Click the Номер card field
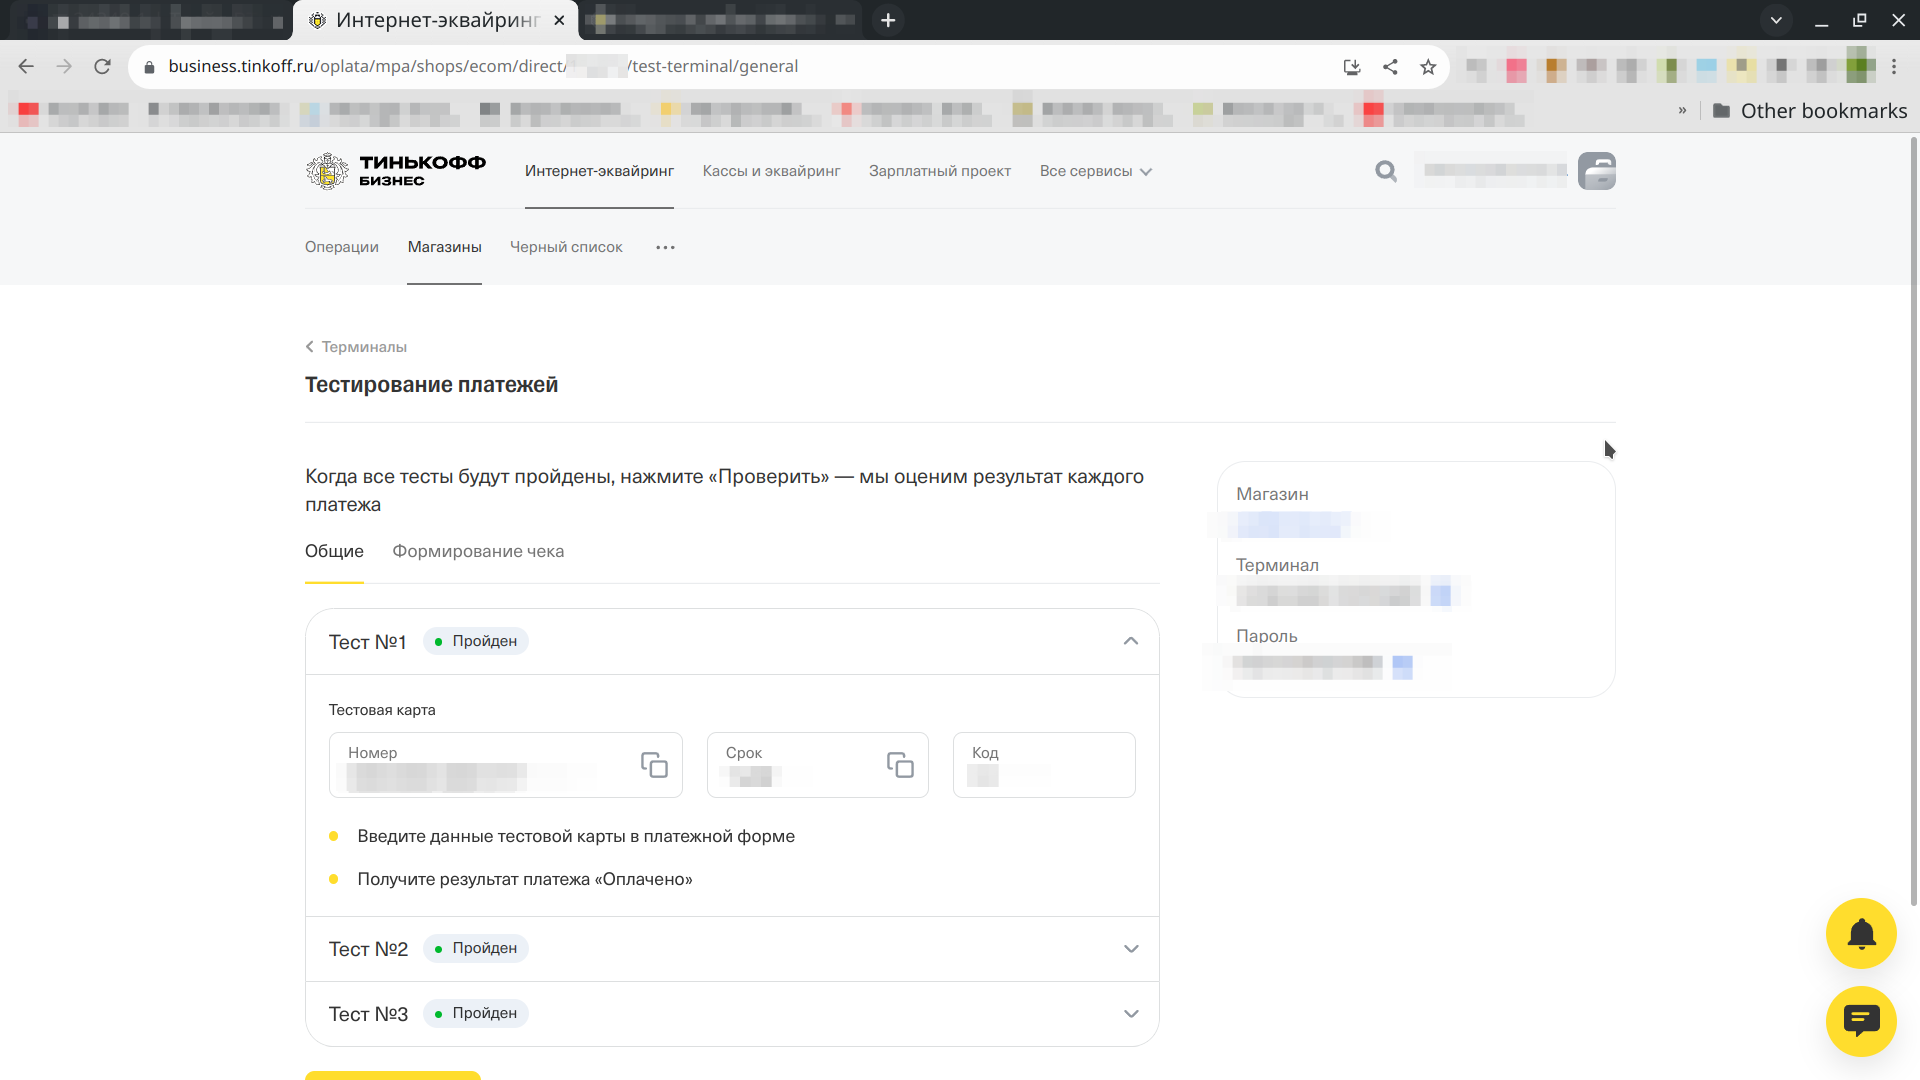1920x1080 pixels. [506, 765]
